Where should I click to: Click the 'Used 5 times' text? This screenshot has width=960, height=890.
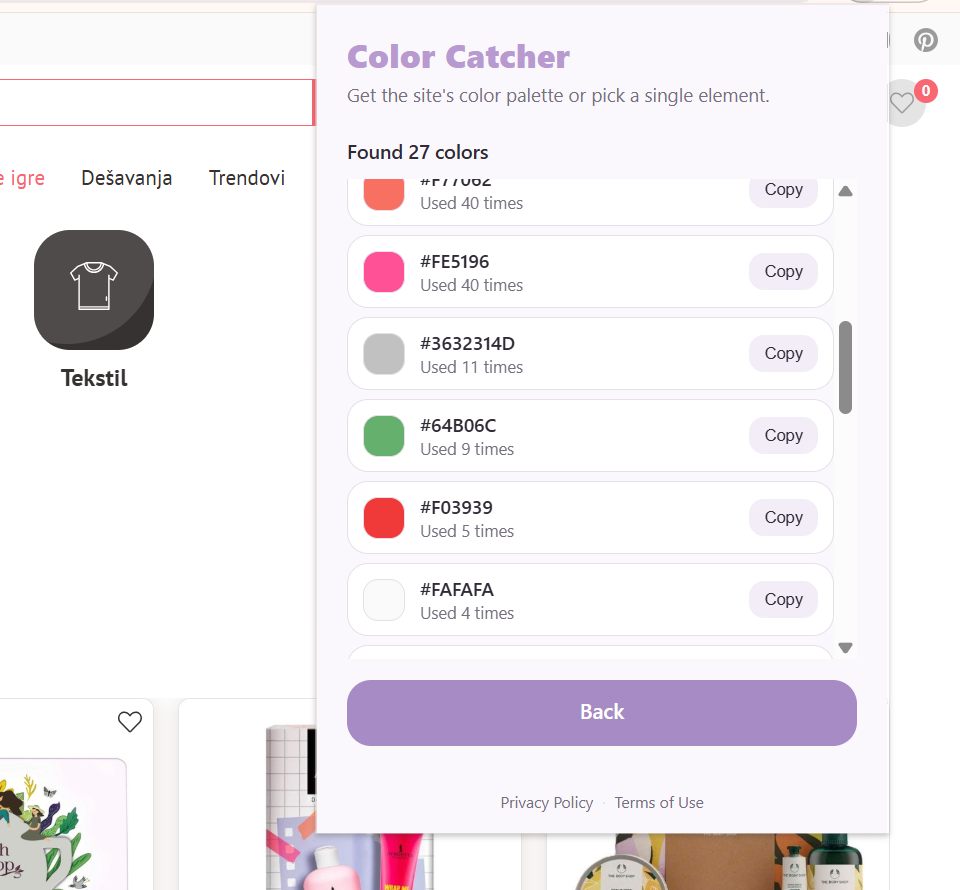coord(467,531)
